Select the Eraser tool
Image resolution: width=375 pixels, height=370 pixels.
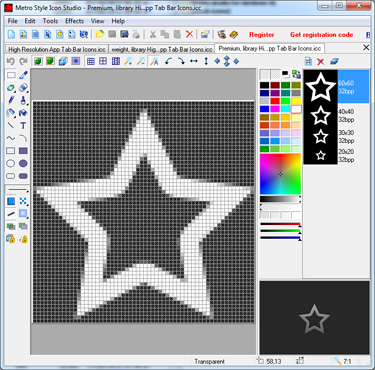tap(23, 88)
